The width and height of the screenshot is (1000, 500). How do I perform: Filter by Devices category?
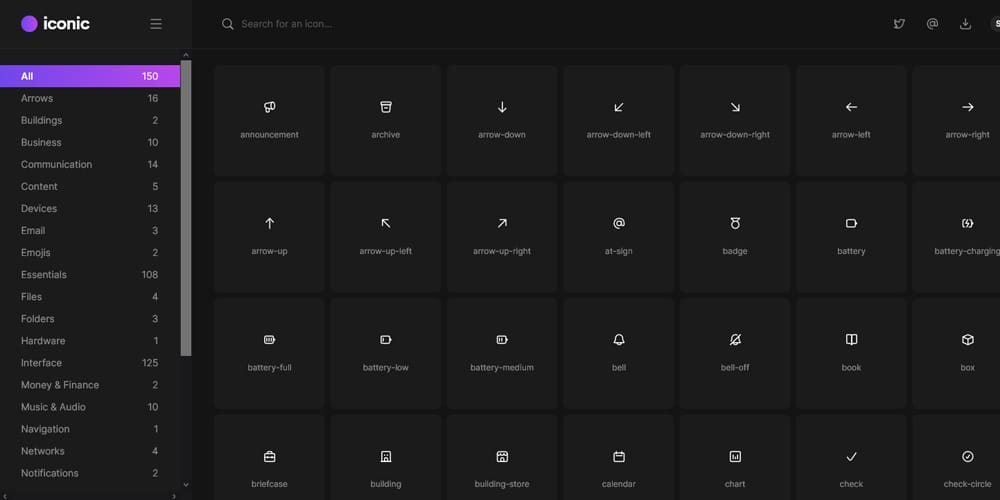(x=90, y=209)
